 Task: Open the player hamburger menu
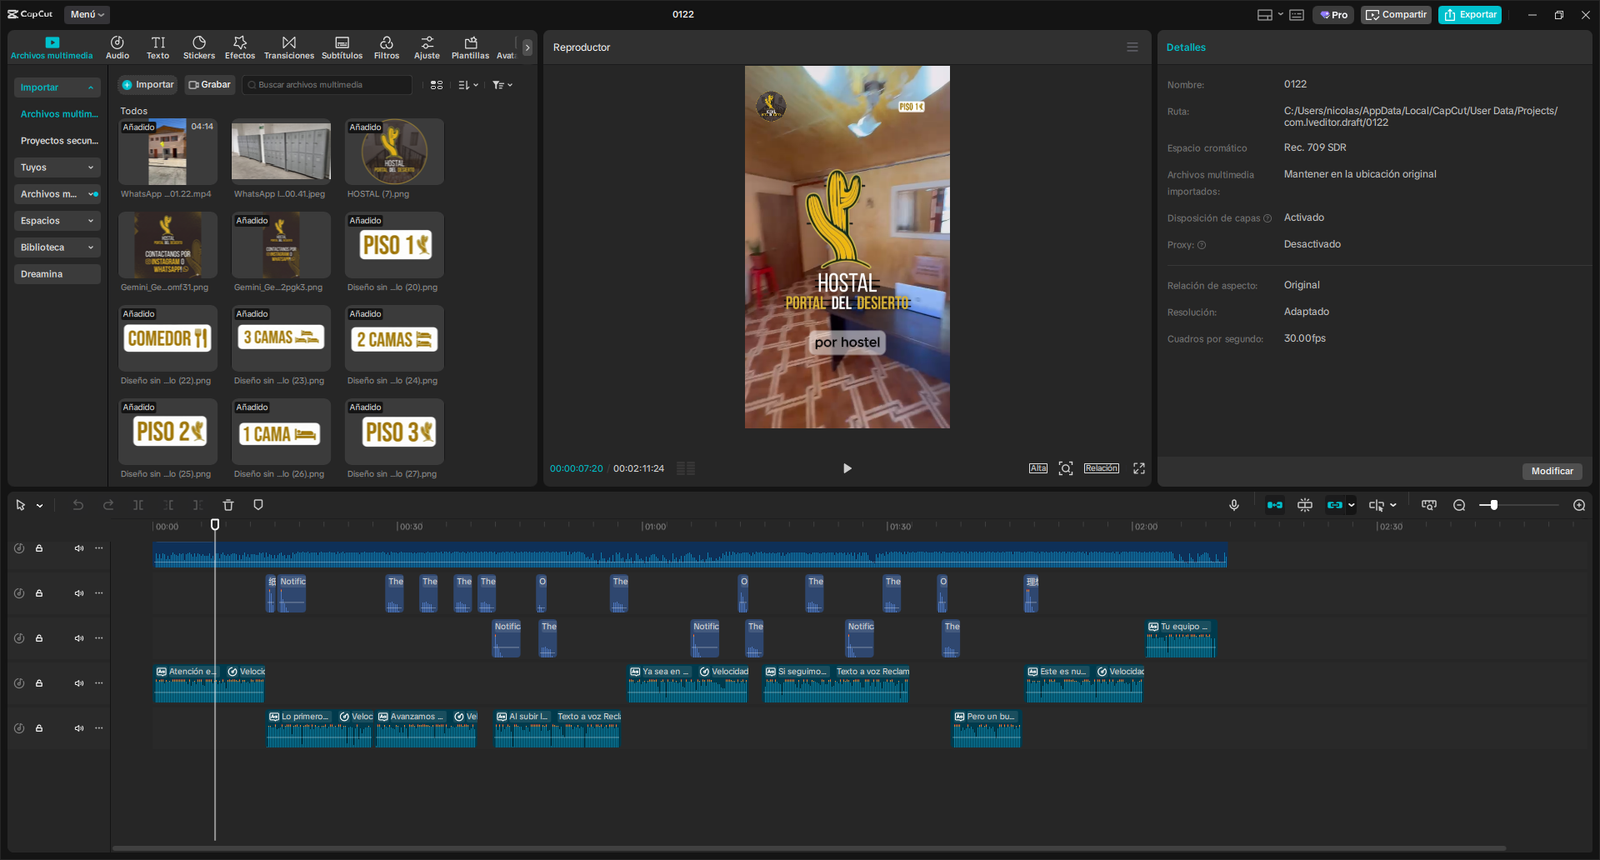point(1132,47)
